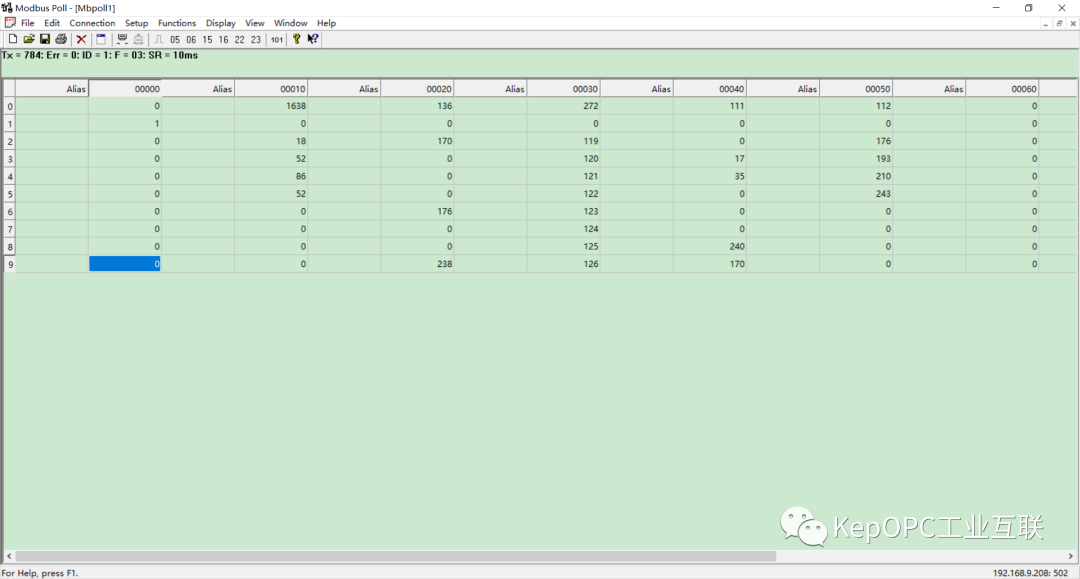
Task: Open the Window menu
Action: pos(291,23)
